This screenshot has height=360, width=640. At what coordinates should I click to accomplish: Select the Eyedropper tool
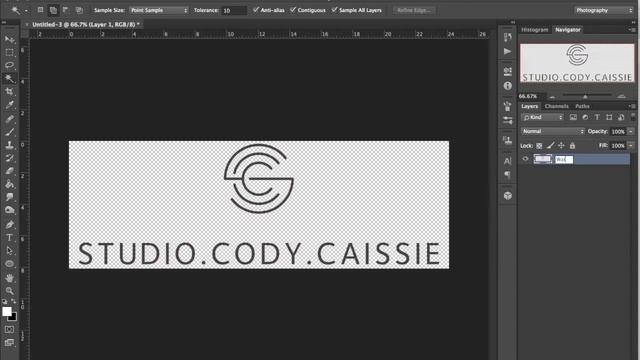click(x=9, y=105)
